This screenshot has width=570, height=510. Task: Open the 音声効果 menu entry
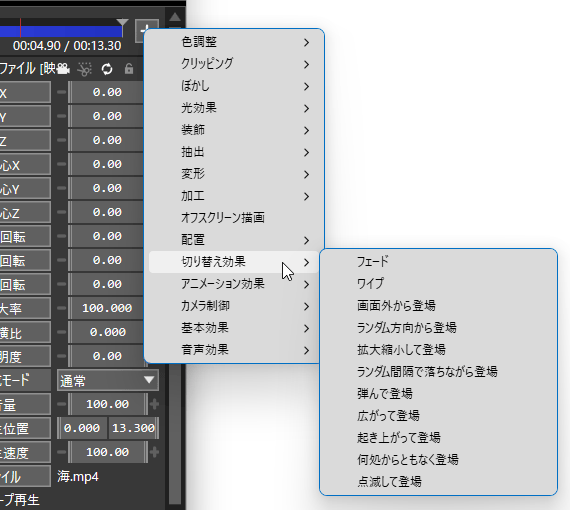point(234,350)
